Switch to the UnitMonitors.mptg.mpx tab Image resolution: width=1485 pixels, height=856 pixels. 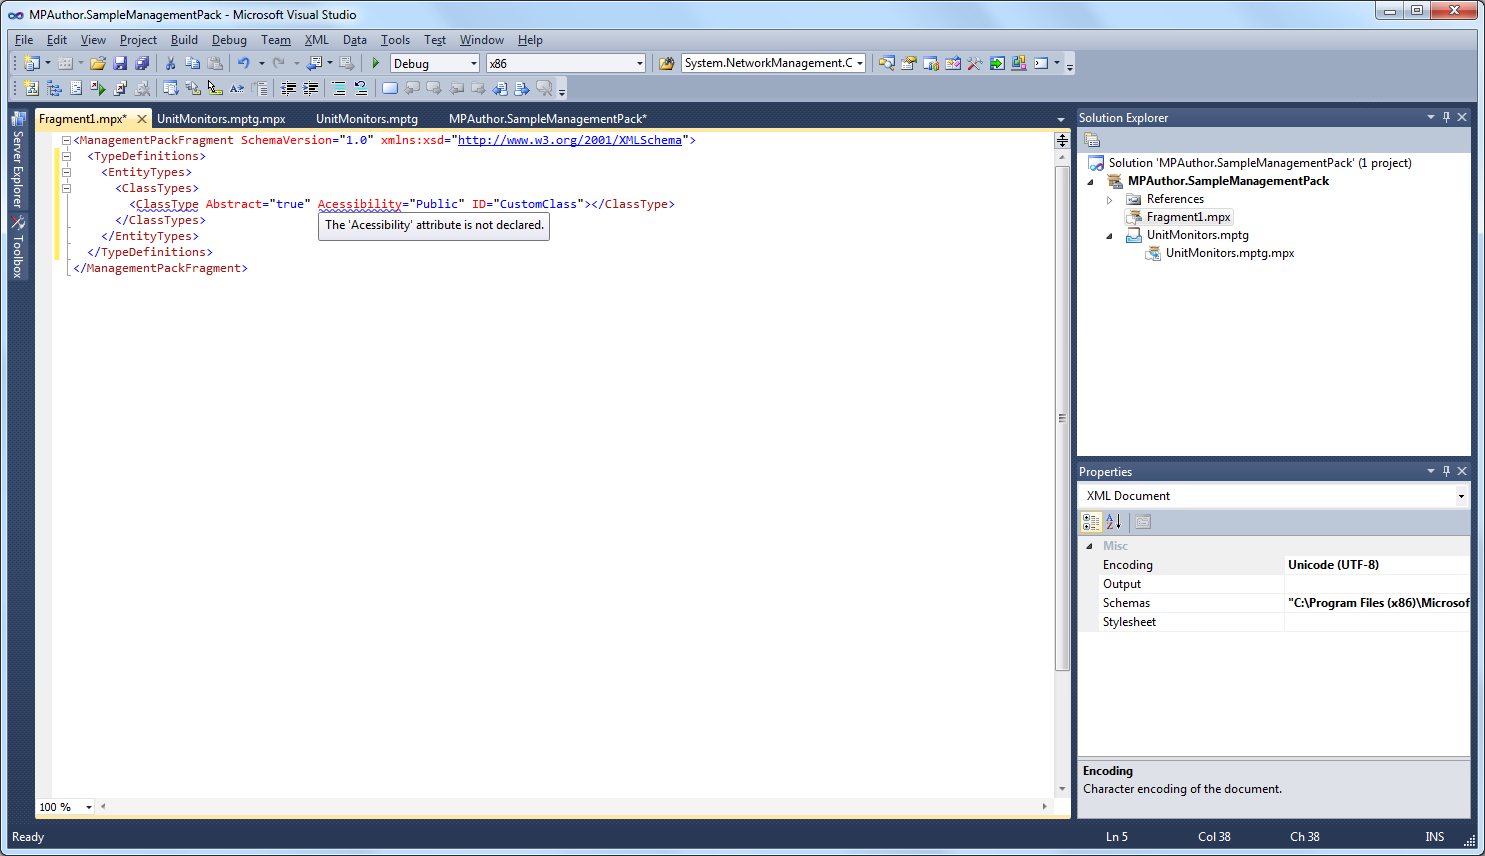click(221, 119)
